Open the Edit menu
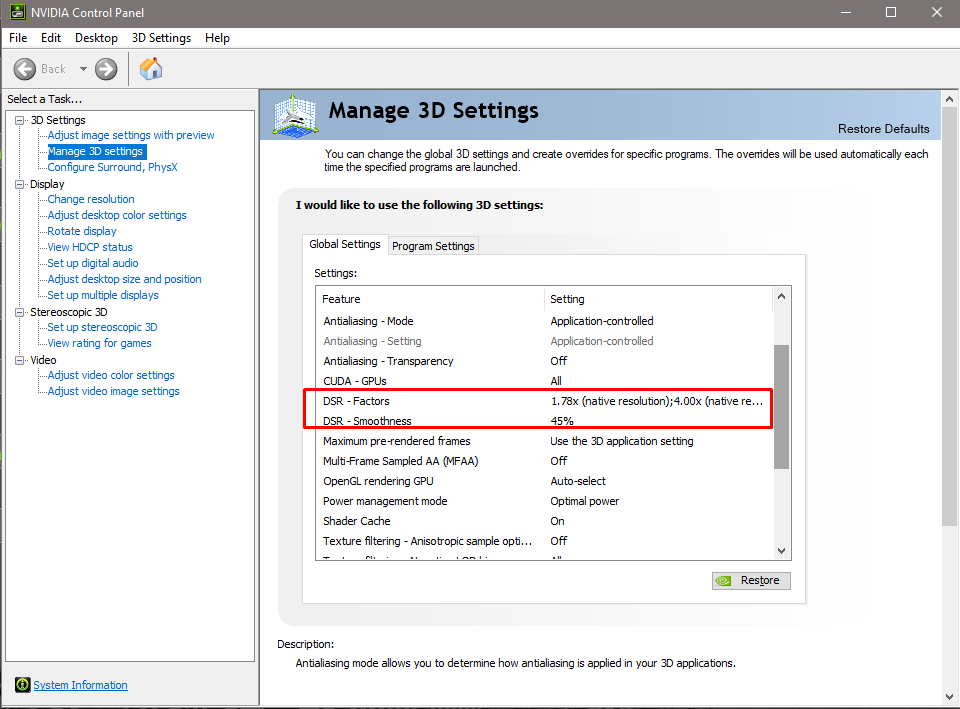The image size is (960, 709). tap(51, 38)
